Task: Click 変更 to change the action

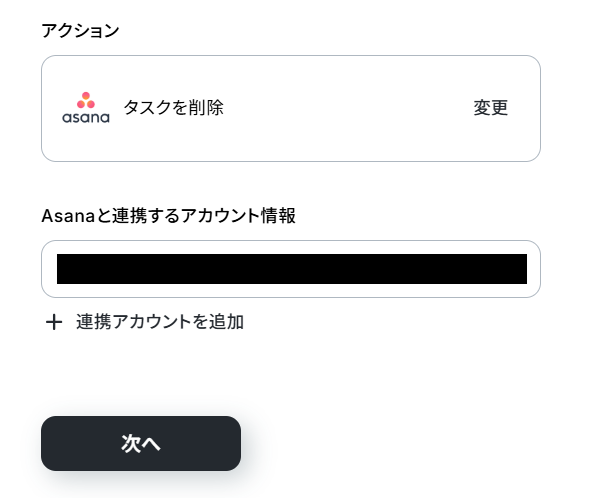Action: tap(491, 108)
